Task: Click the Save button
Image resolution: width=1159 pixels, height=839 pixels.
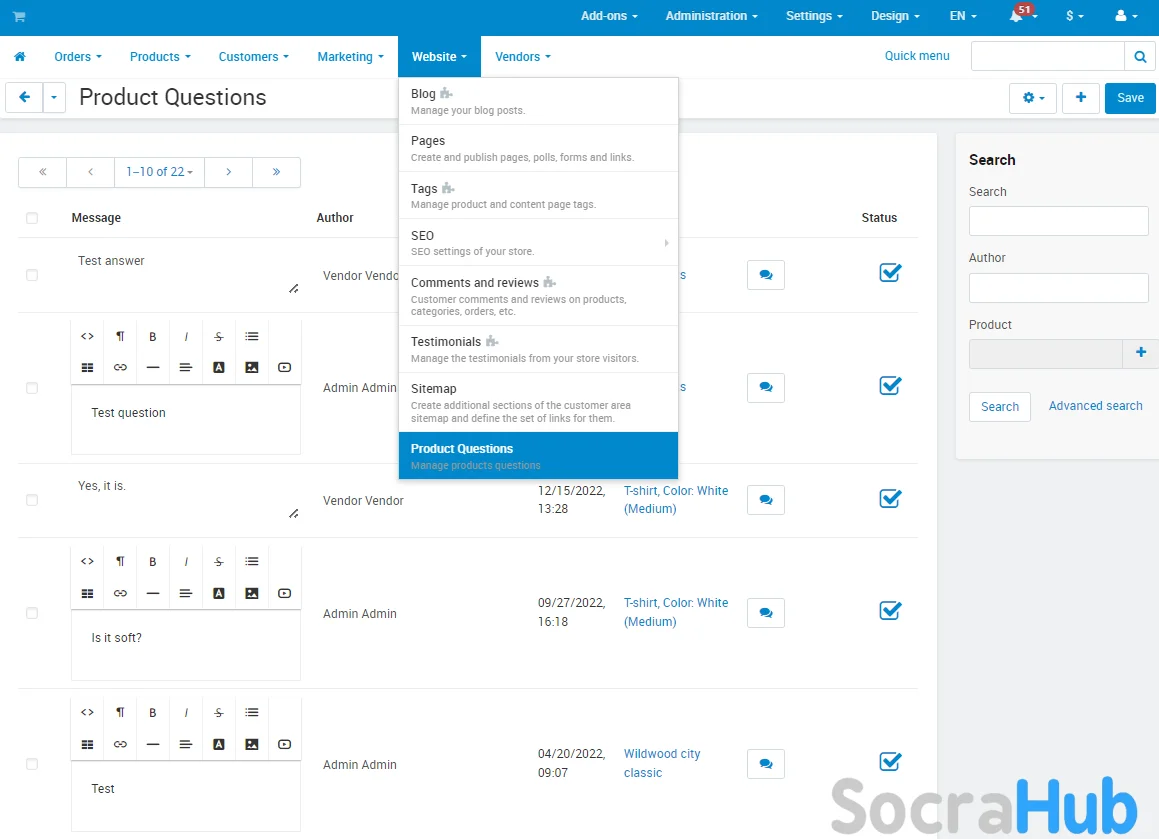Action: pos(1130,98)
